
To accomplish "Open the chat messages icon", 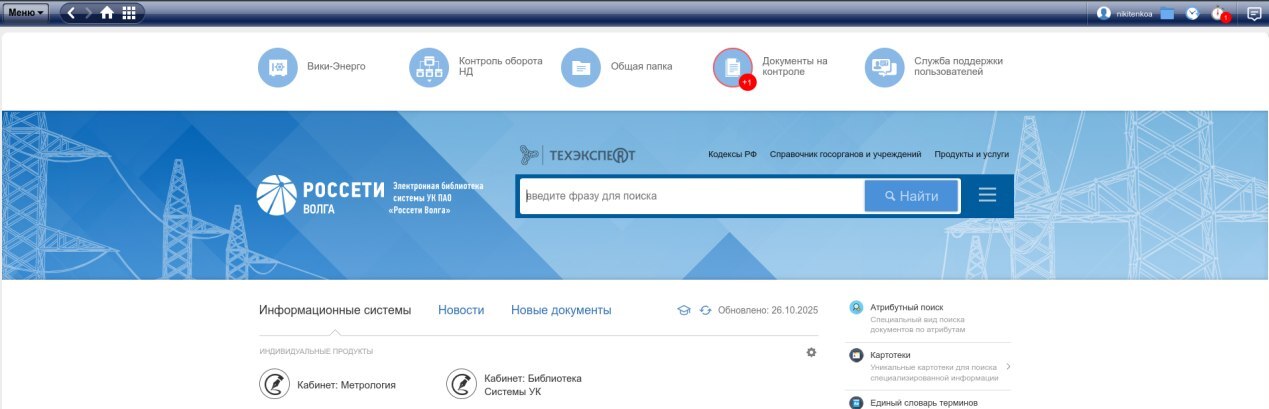I will 1254,14.
